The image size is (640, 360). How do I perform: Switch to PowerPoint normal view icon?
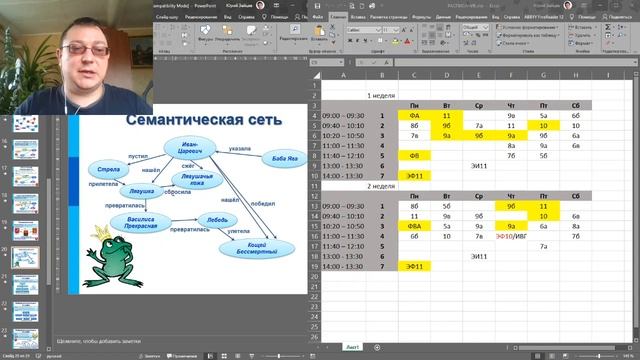[210, 356]
